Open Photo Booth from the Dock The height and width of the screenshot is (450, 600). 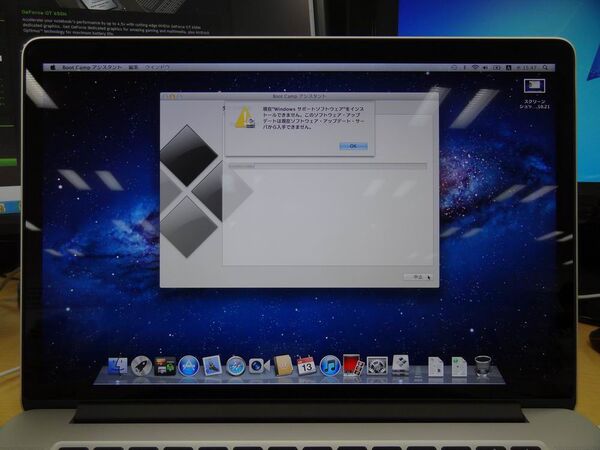coord(353,365)
